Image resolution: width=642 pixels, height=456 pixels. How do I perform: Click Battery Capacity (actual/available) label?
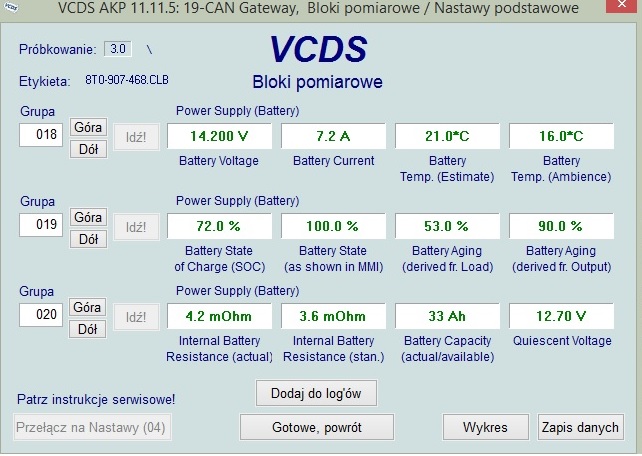tap(448, 349)
